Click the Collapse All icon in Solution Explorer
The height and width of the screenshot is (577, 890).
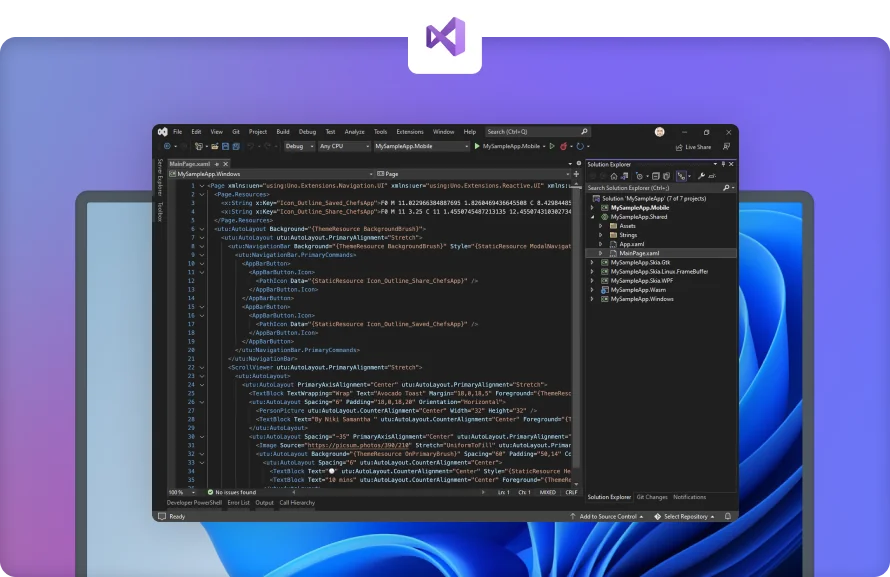point(656,175)
